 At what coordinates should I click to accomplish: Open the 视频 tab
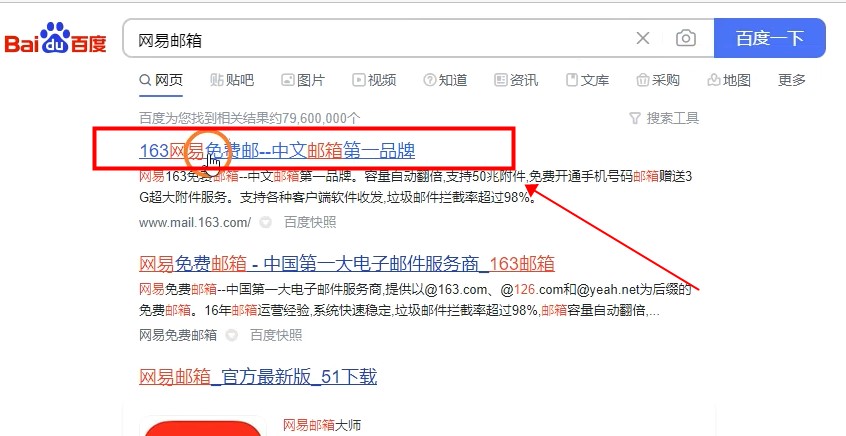[374, 80]
